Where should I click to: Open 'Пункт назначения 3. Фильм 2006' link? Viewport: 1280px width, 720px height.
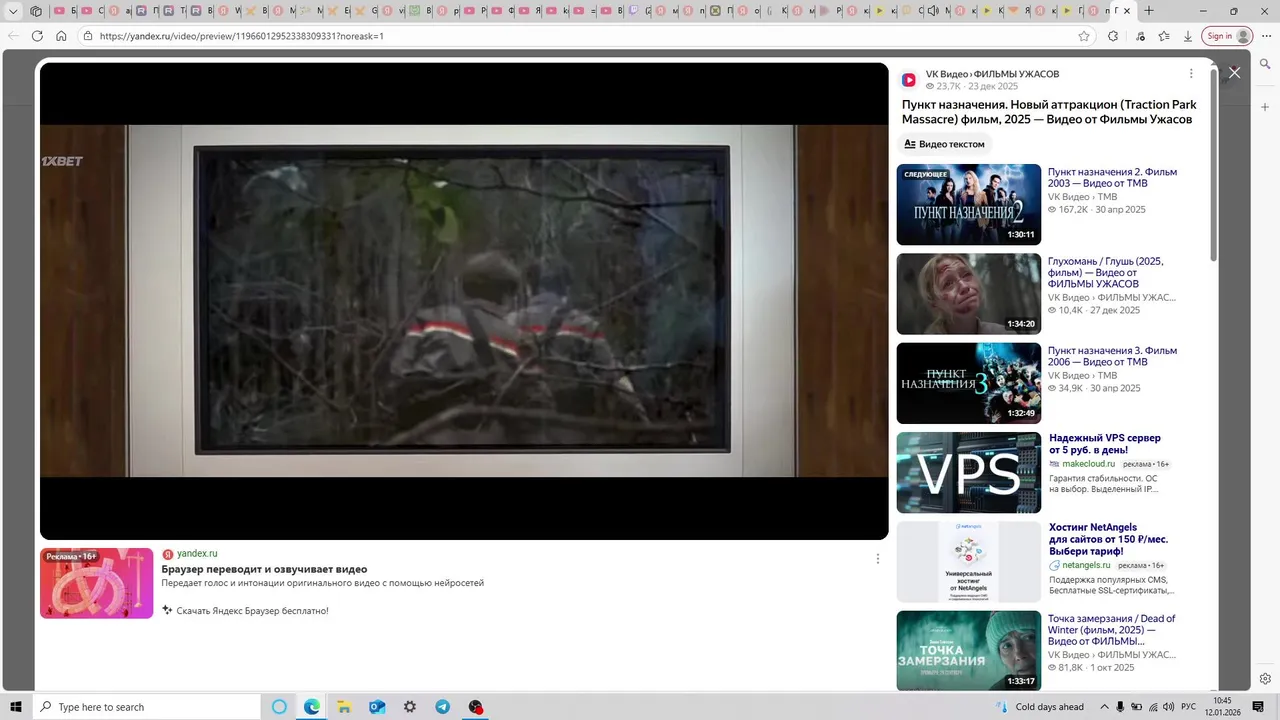coord(1112,356)
